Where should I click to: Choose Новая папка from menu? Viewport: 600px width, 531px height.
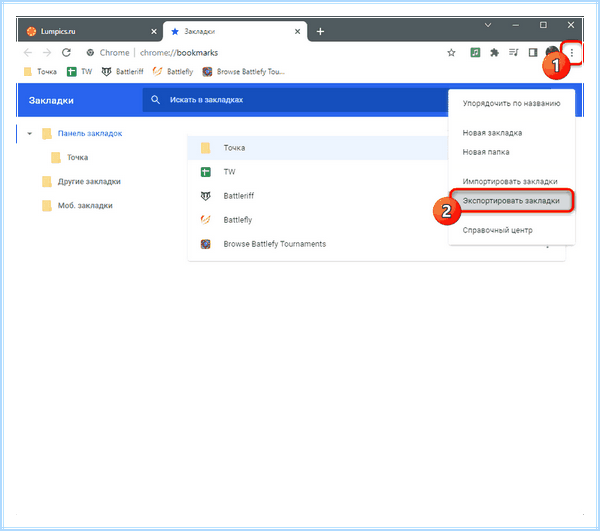(x=511, y=152)
